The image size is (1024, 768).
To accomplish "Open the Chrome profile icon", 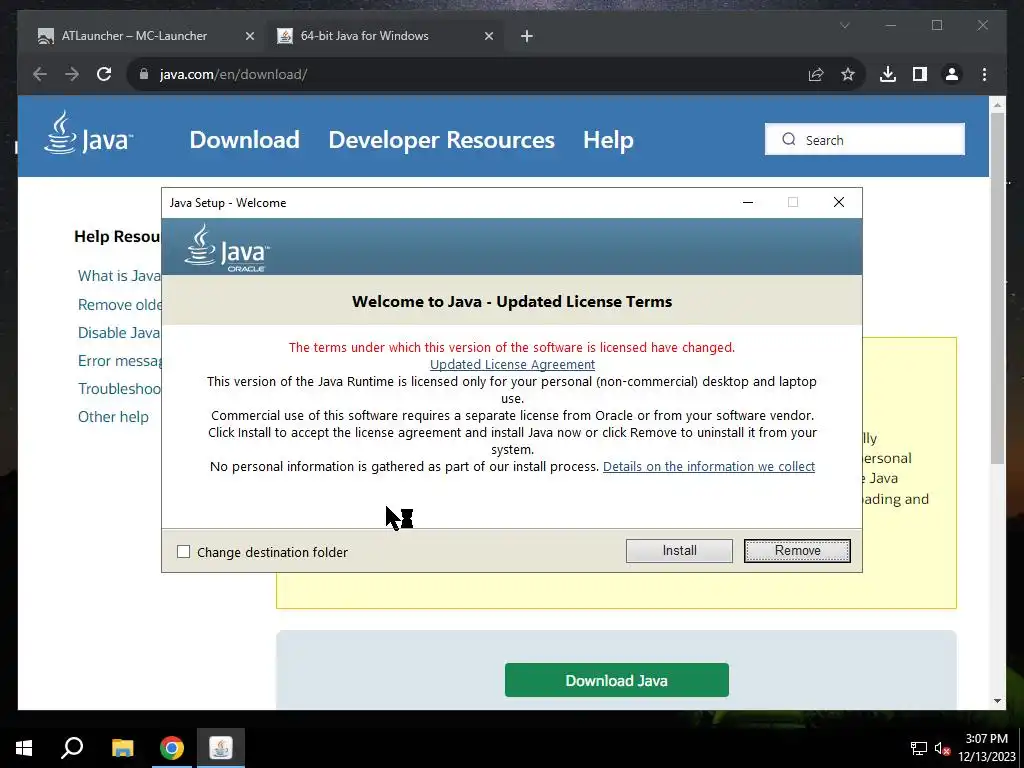I will [952, 74].
